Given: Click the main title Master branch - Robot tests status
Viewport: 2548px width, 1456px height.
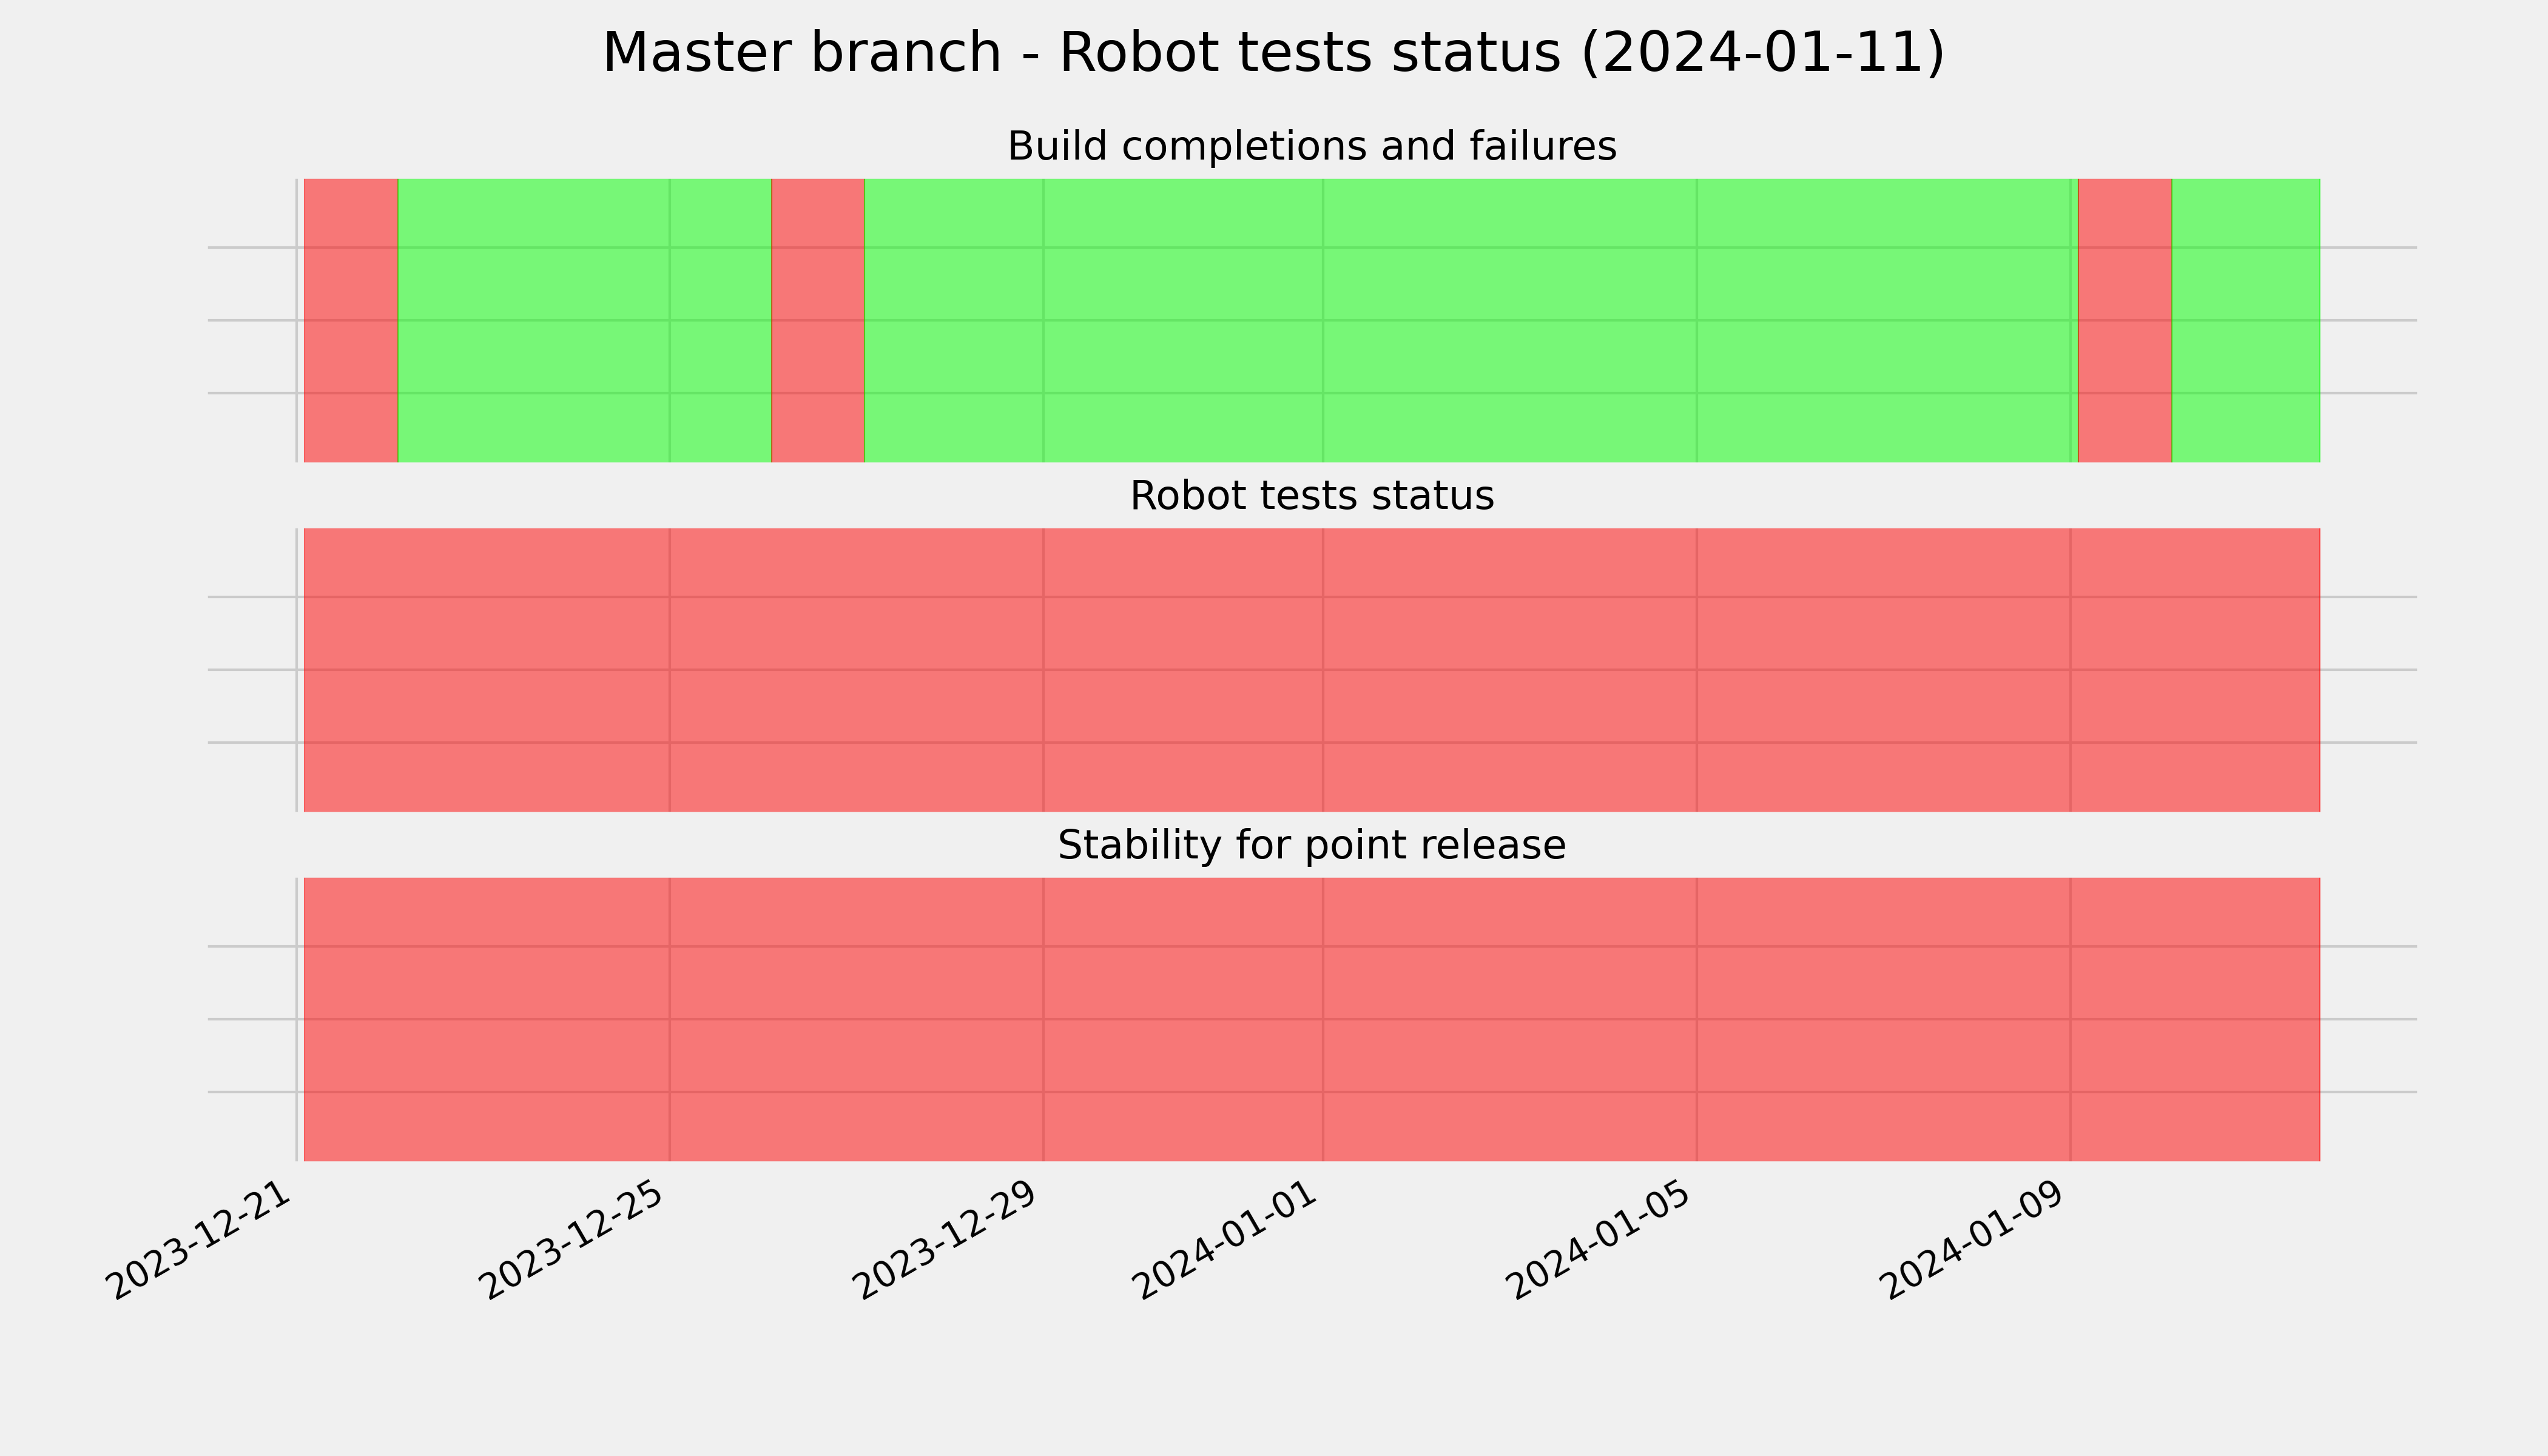Looking at the screenshot, I should [x=1273, y=53].
